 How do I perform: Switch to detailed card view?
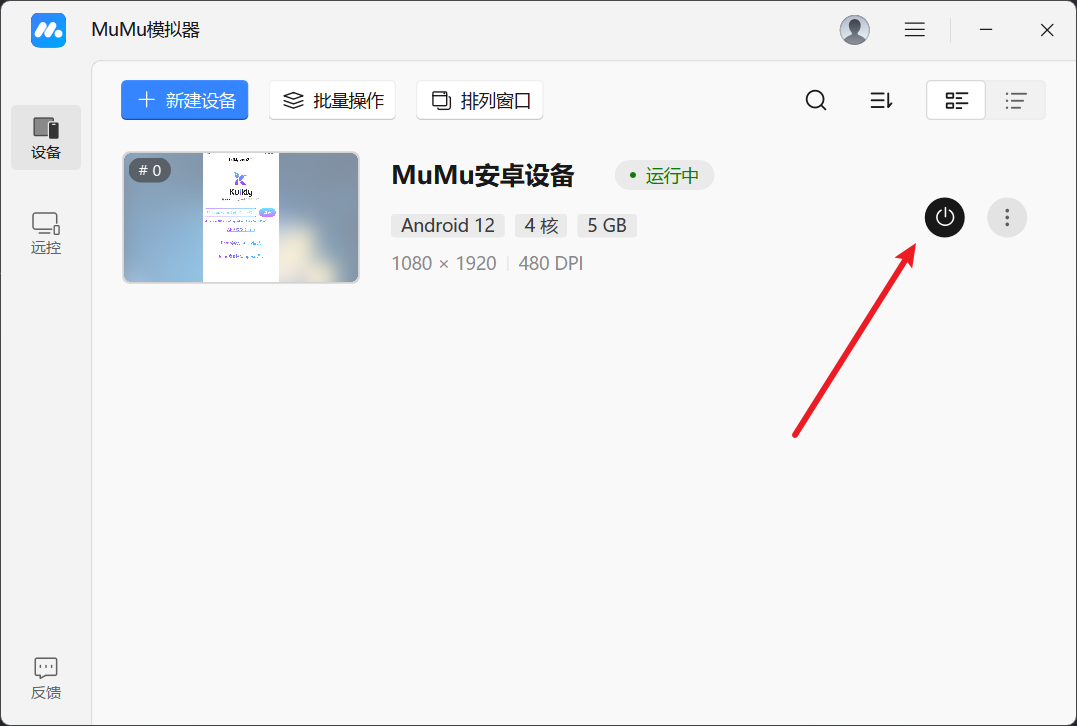pyautogui.click(x=956, y=100)
